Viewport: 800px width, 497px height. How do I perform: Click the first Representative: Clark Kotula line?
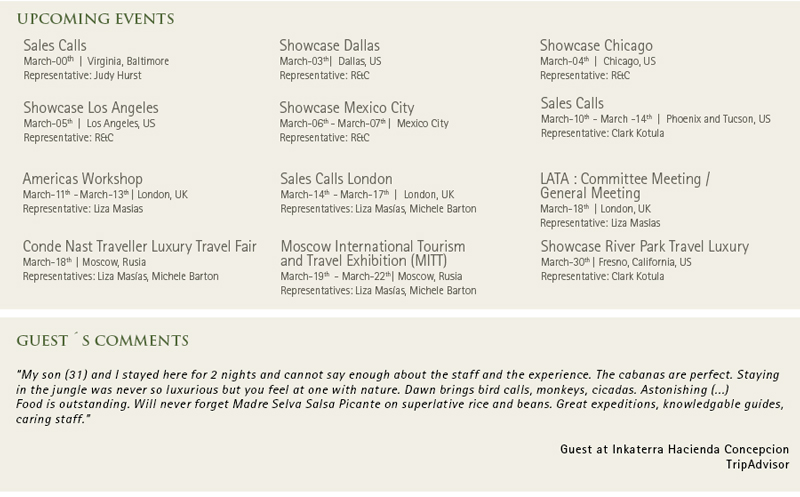tap(603, 133)
